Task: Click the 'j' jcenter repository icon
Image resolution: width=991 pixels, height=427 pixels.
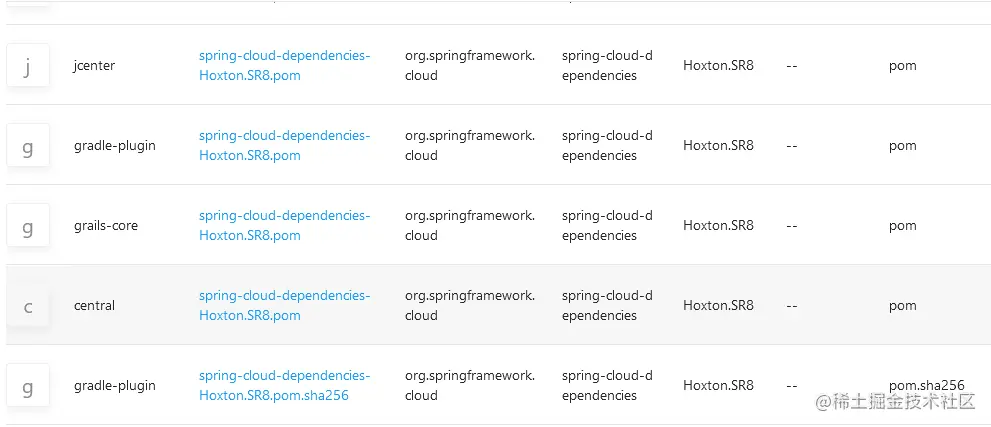Action: (28, 66)
